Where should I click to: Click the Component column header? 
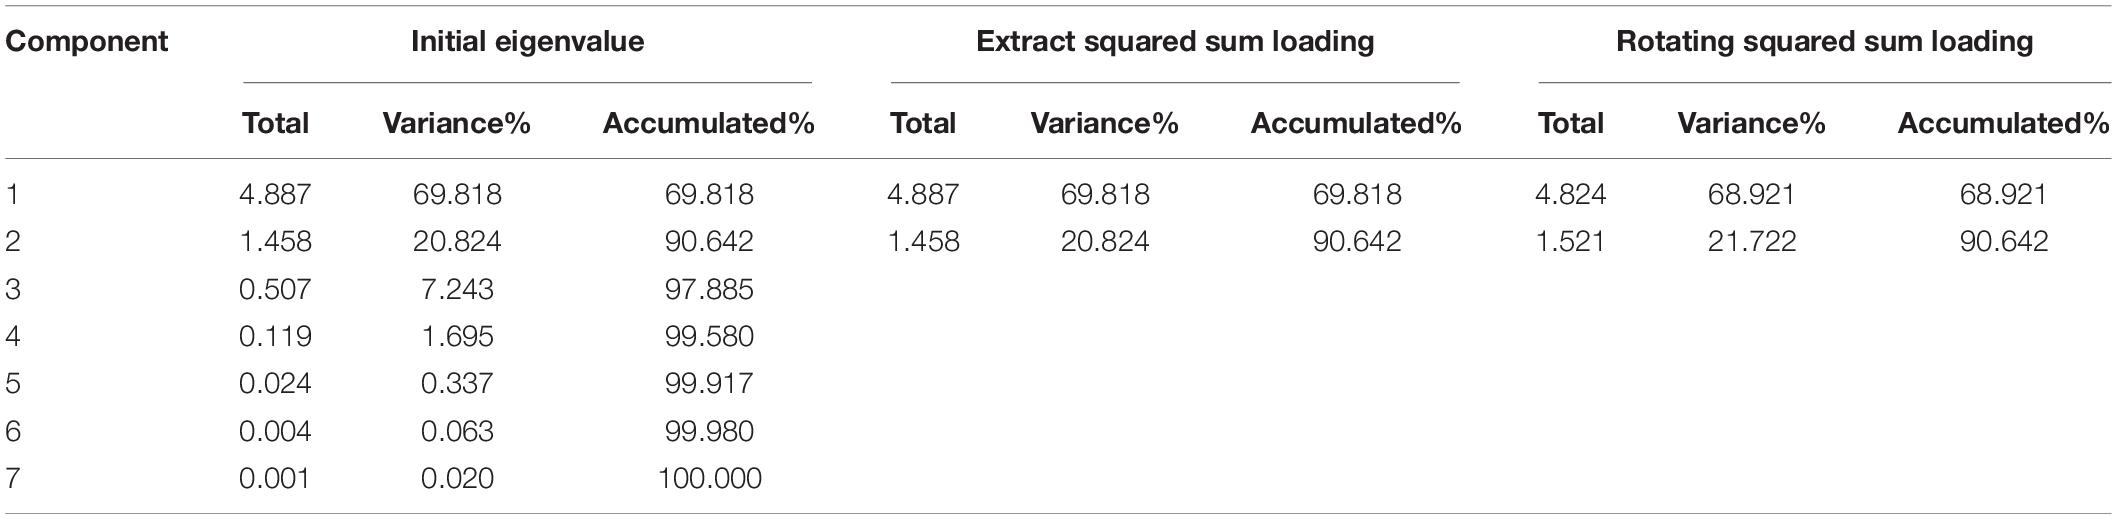coord(87,42)
